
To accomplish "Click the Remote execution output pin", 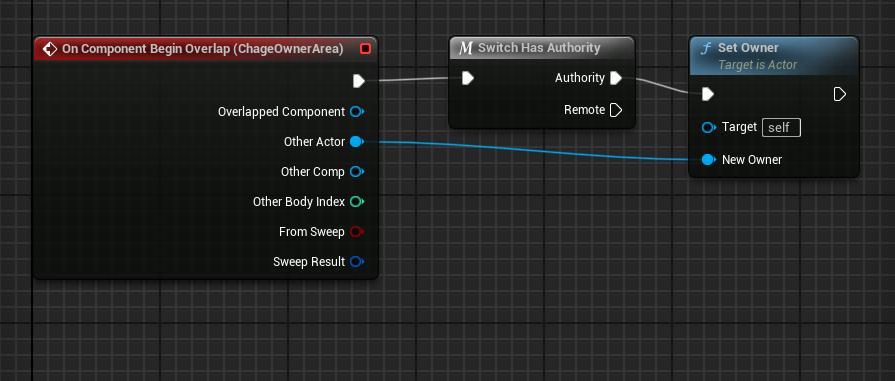I will (x=615, y=110).
